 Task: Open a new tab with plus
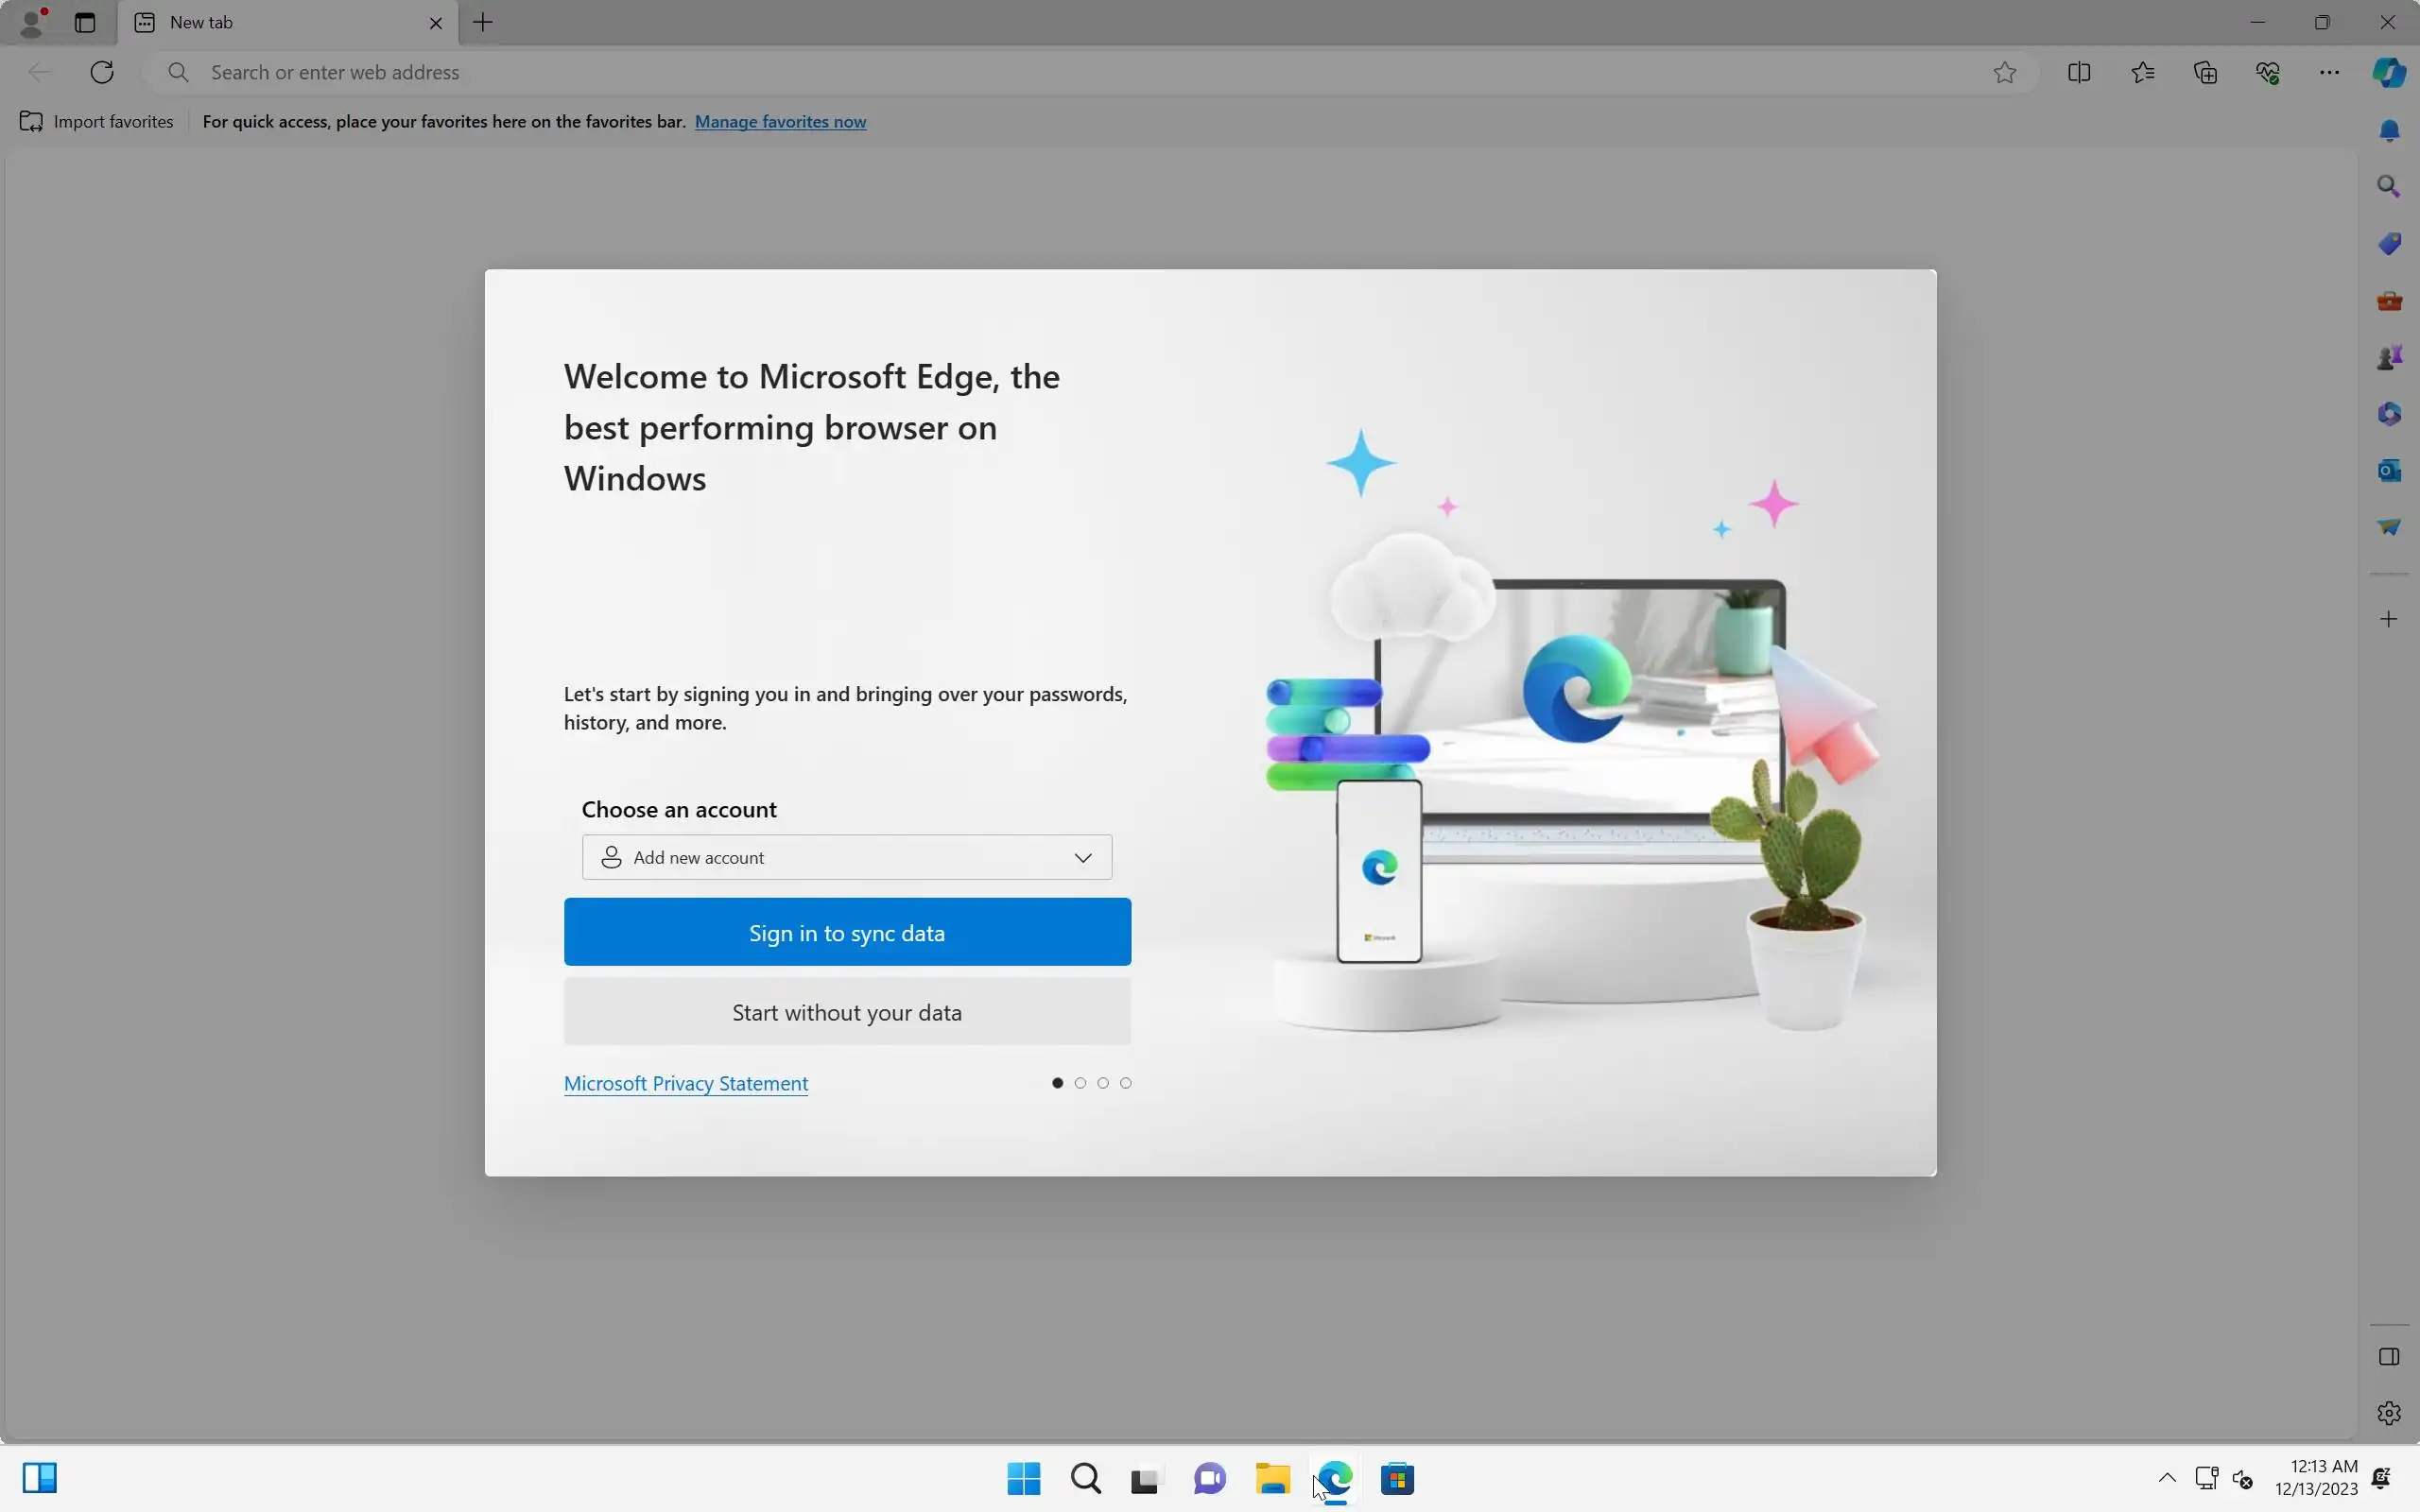click(x=483, y=22)
